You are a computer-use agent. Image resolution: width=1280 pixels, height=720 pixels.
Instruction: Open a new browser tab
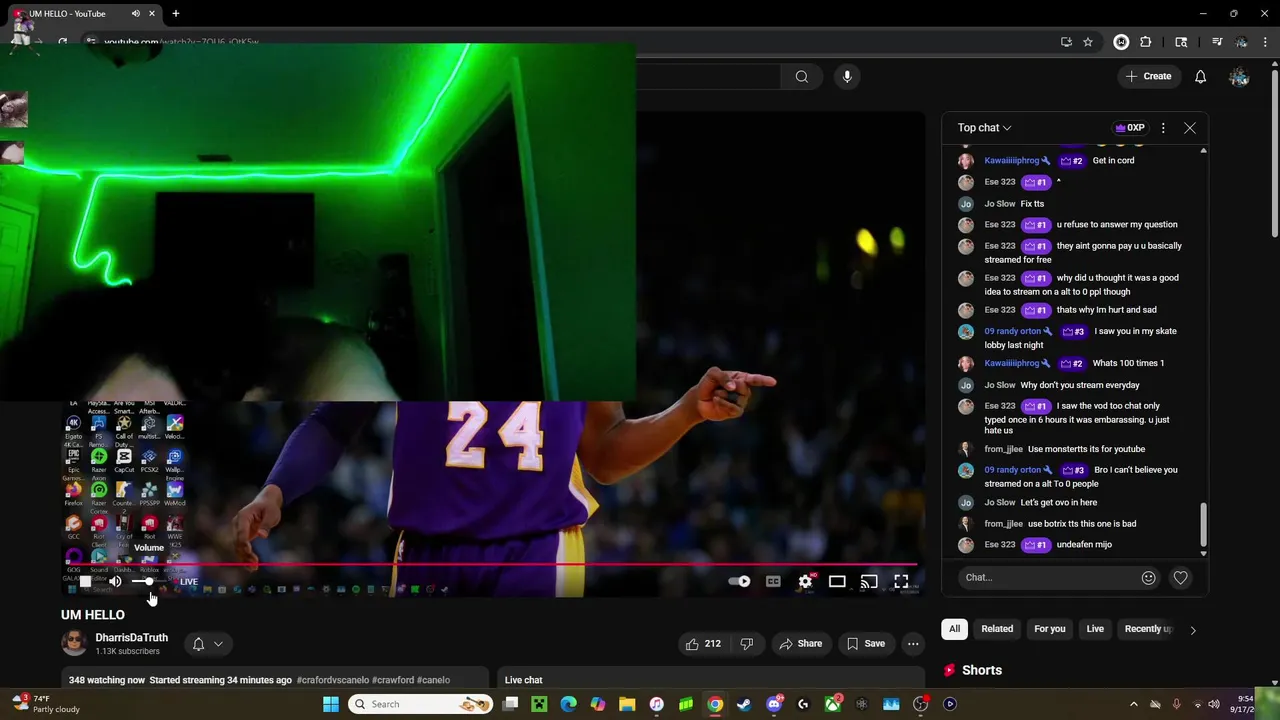pyautogui.click(x=176, y=14)
